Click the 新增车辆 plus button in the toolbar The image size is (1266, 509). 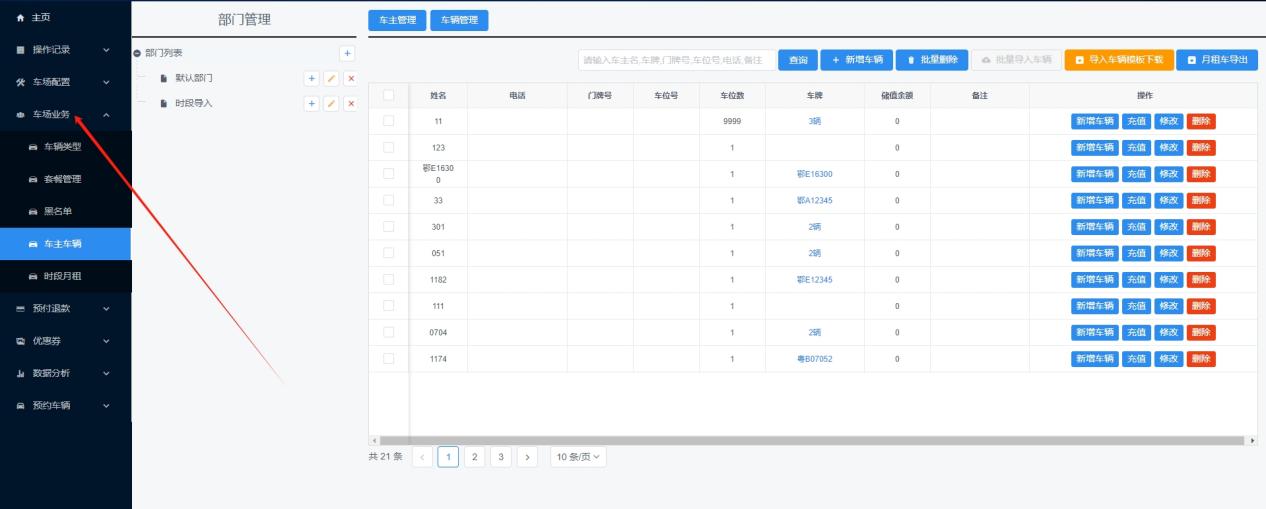pyautogui.click(x=857, y=60)
